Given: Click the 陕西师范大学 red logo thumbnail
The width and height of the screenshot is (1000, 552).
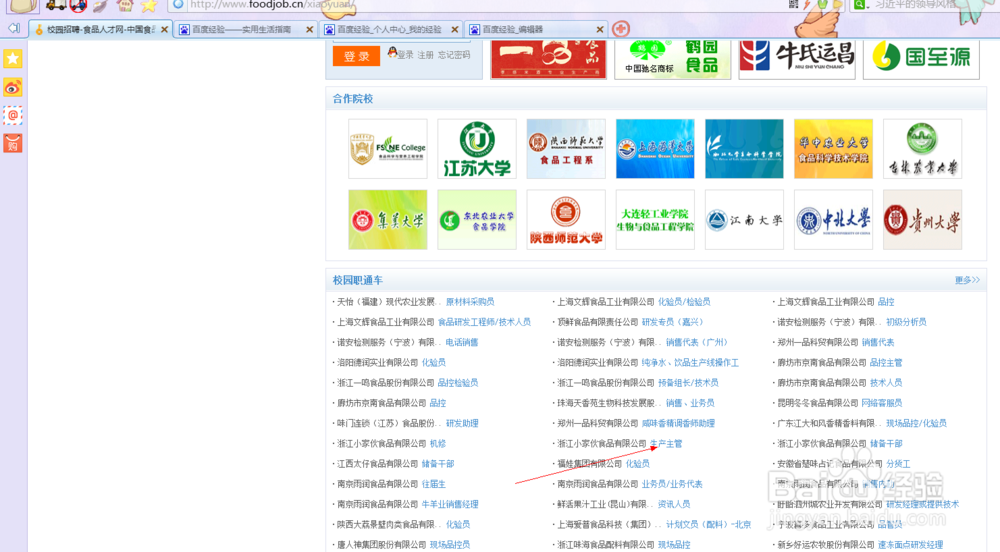Looking at the screenshot, I should [566, 219].
